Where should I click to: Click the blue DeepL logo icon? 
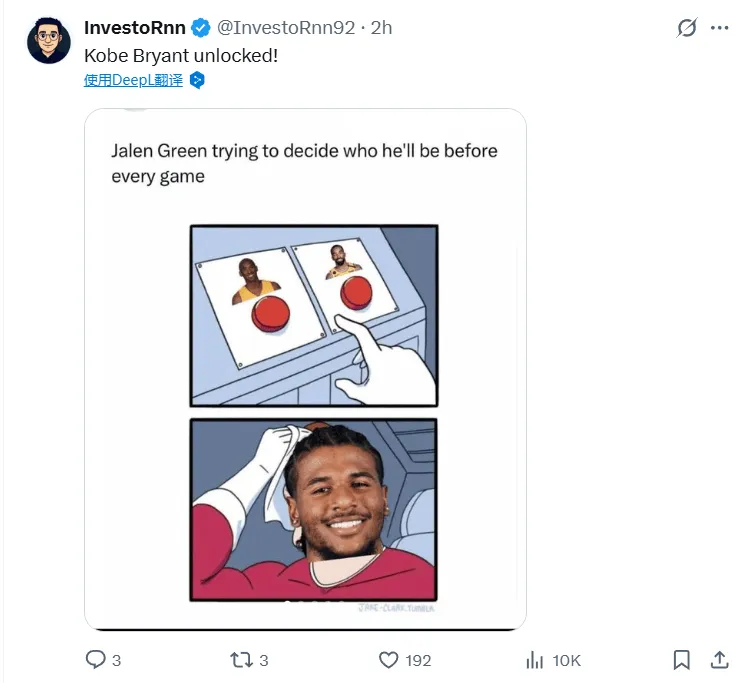tap(198, 80)
